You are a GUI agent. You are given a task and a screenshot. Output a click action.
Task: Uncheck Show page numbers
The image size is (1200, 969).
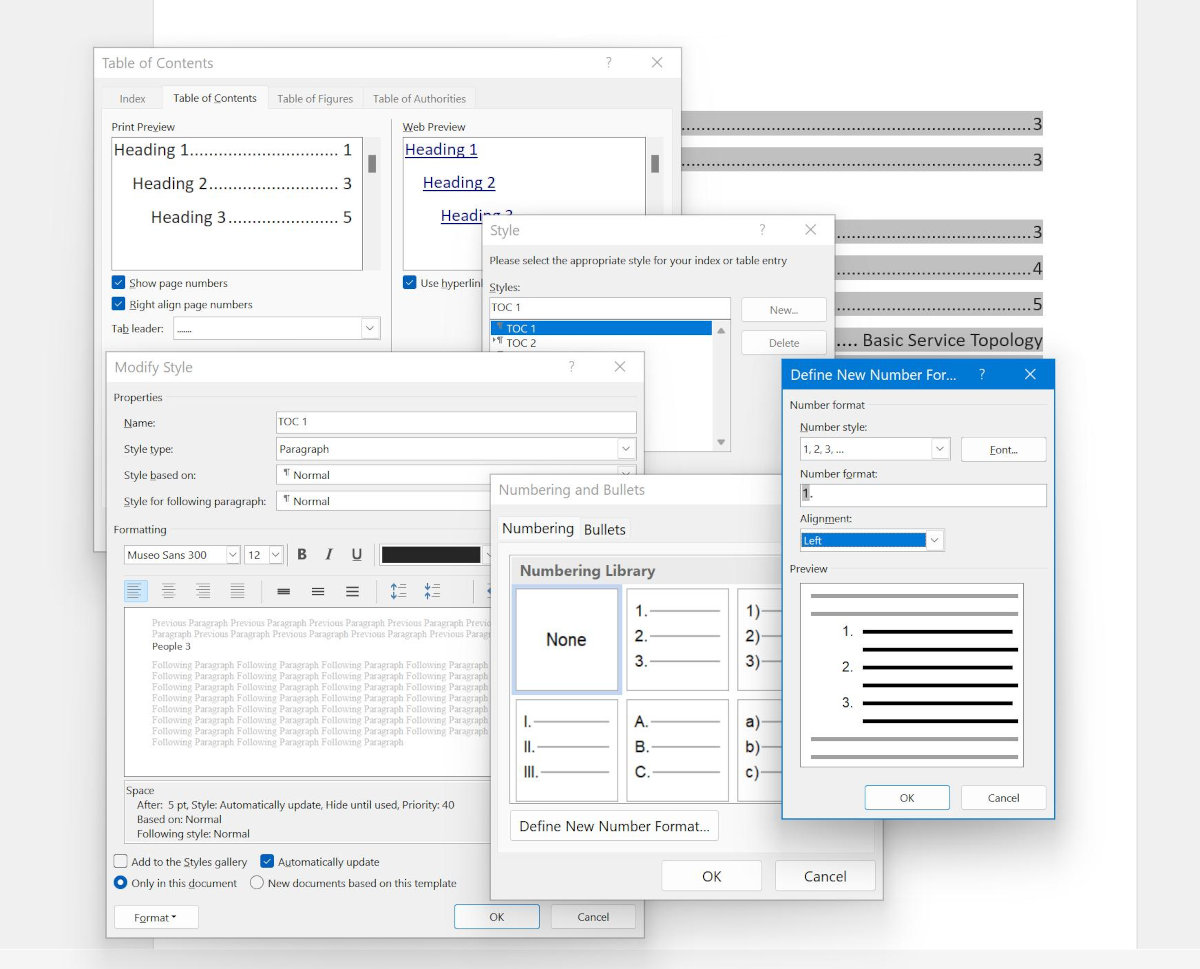click(121, 283)
